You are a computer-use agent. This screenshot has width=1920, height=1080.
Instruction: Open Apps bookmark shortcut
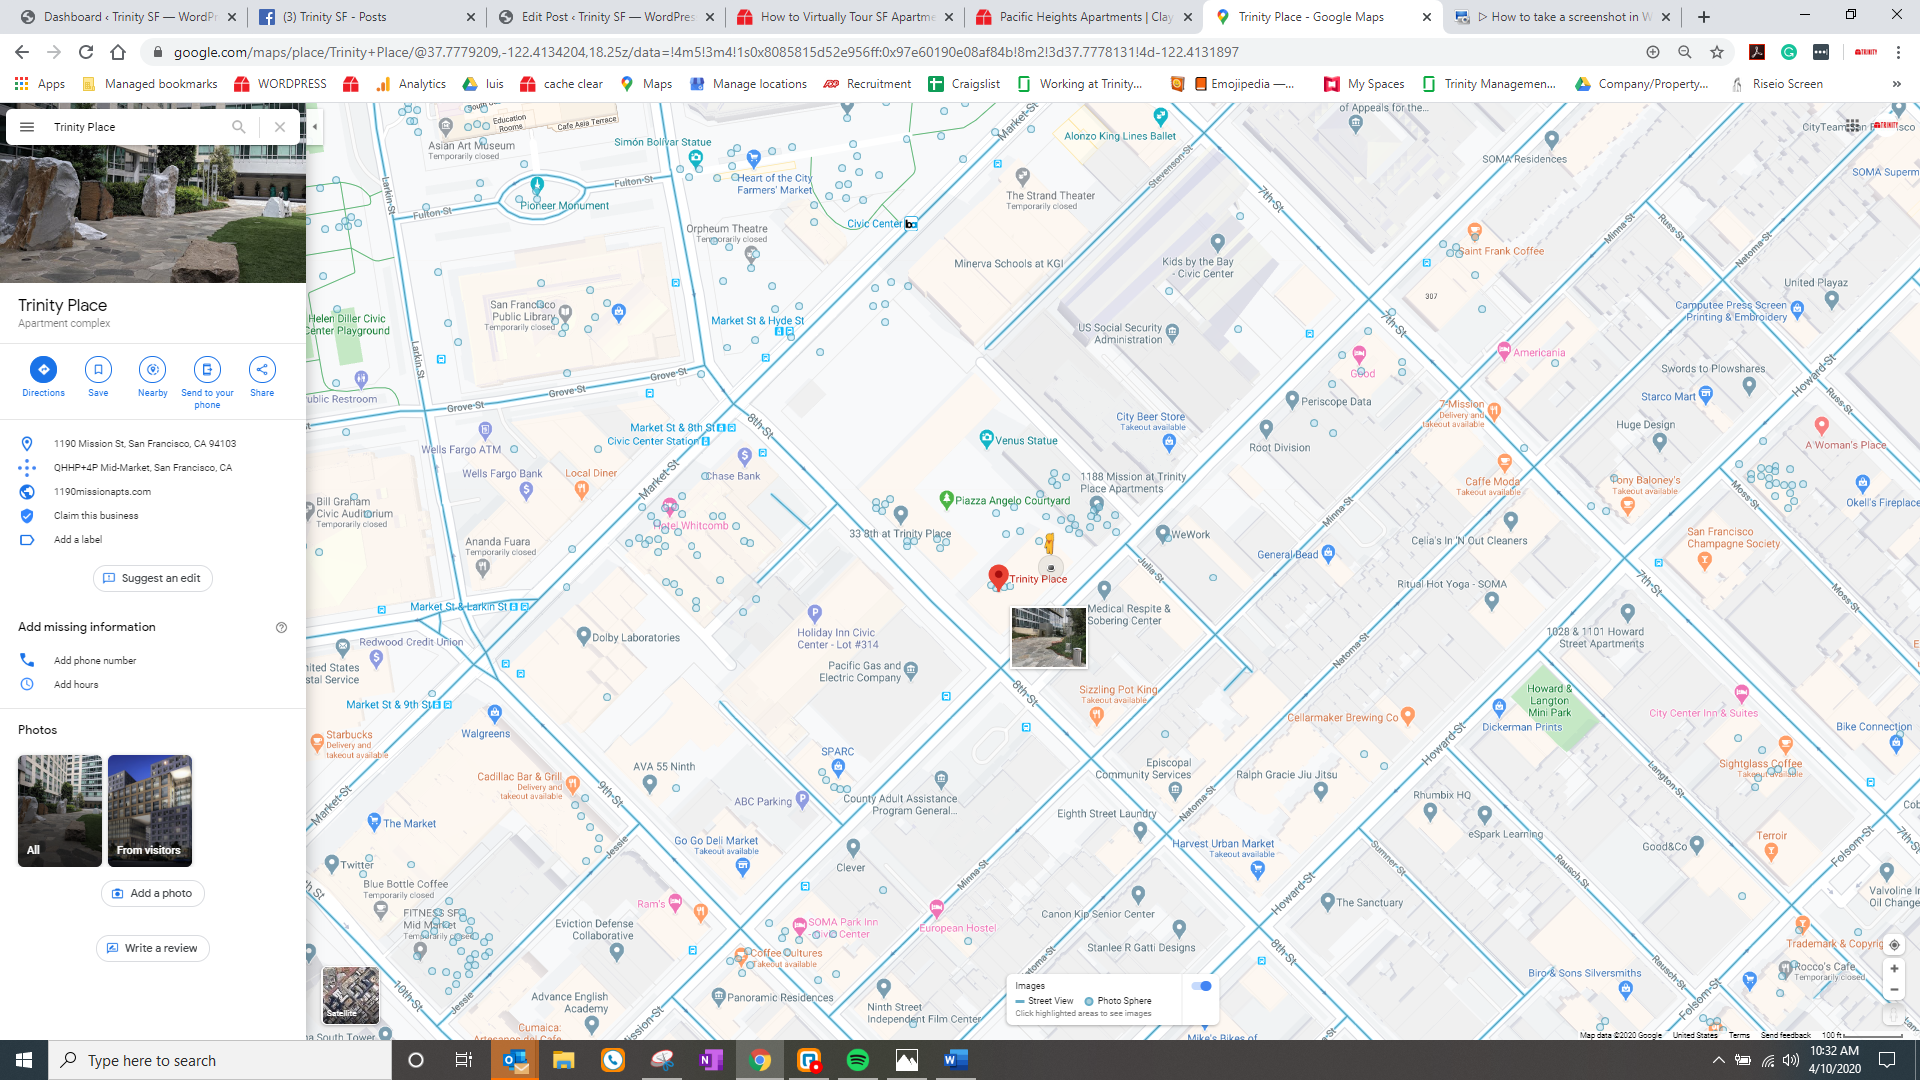point(40,84)
